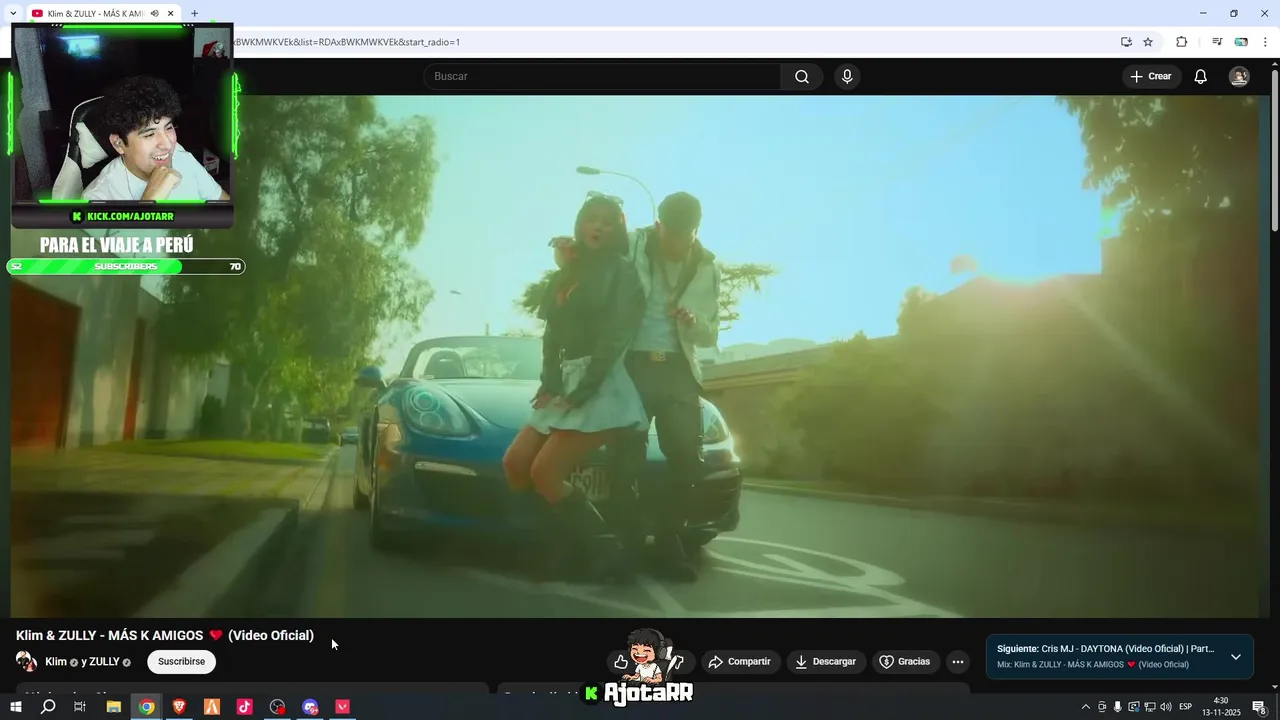1280x720 pixels.
Task: Click the Suscribirse button
Action: click(181, 662)
